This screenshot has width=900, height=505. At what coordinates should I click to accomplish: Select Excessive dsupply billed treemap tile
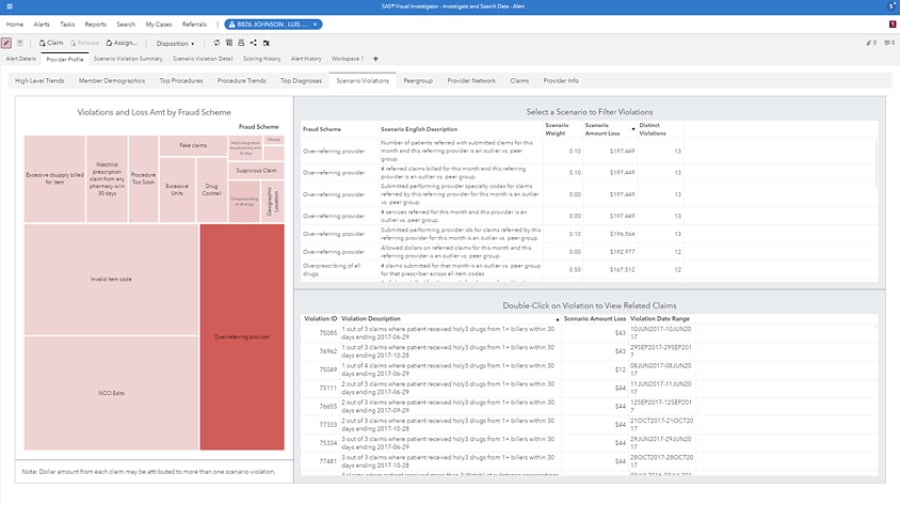pos(55,178)
